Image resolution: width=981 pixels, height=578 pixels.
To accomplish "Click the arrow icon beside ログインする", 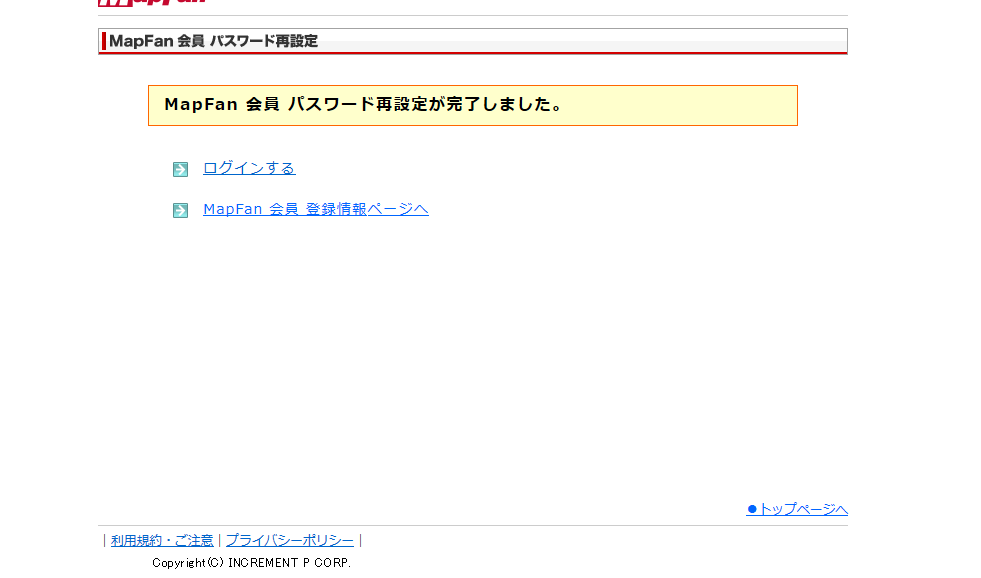I will click(180, 170).
